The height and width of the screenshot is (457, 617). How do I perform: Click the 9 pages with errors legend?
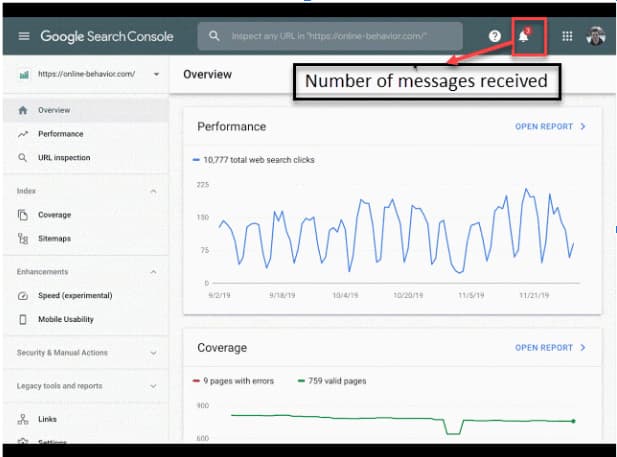click(x=233, y=381)
